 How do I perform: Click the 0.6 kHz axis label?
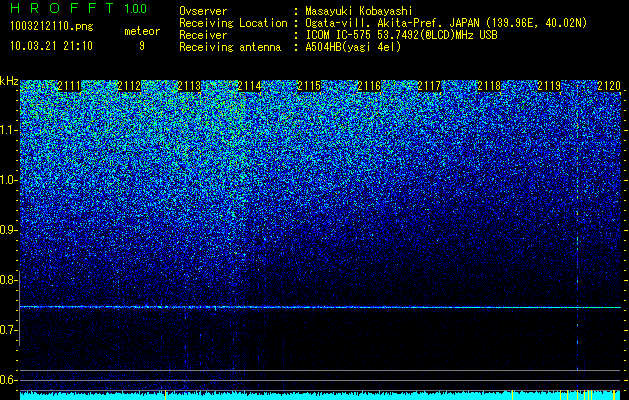click(x=7, y=380)
